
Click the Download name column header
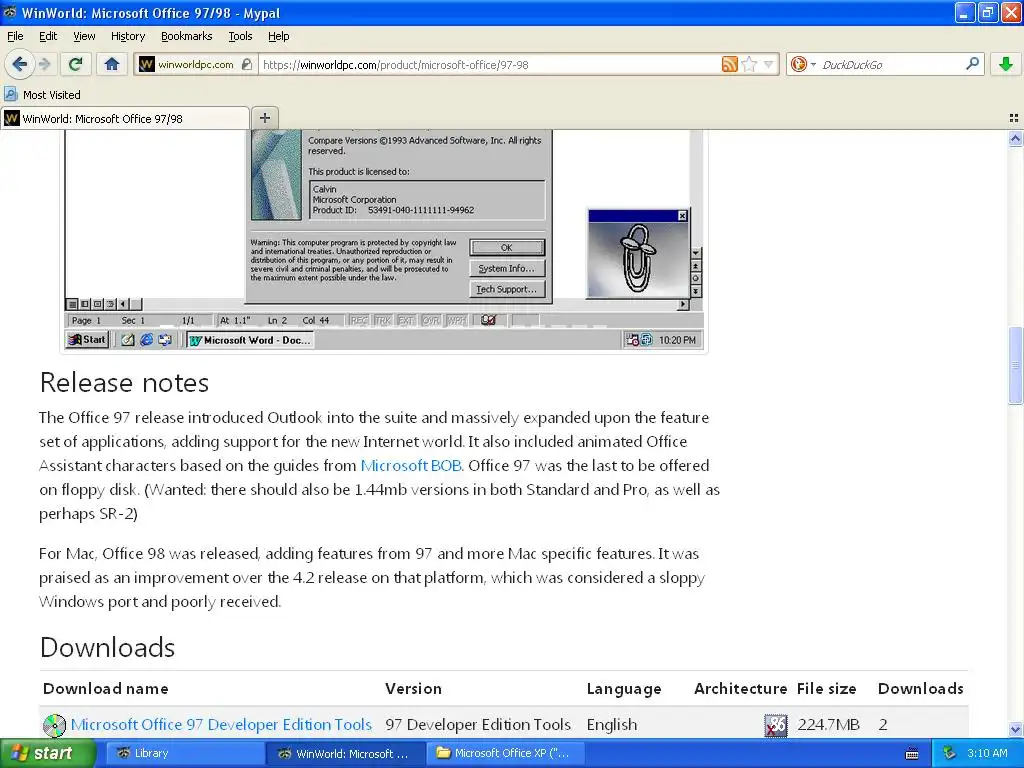[106, 688]
